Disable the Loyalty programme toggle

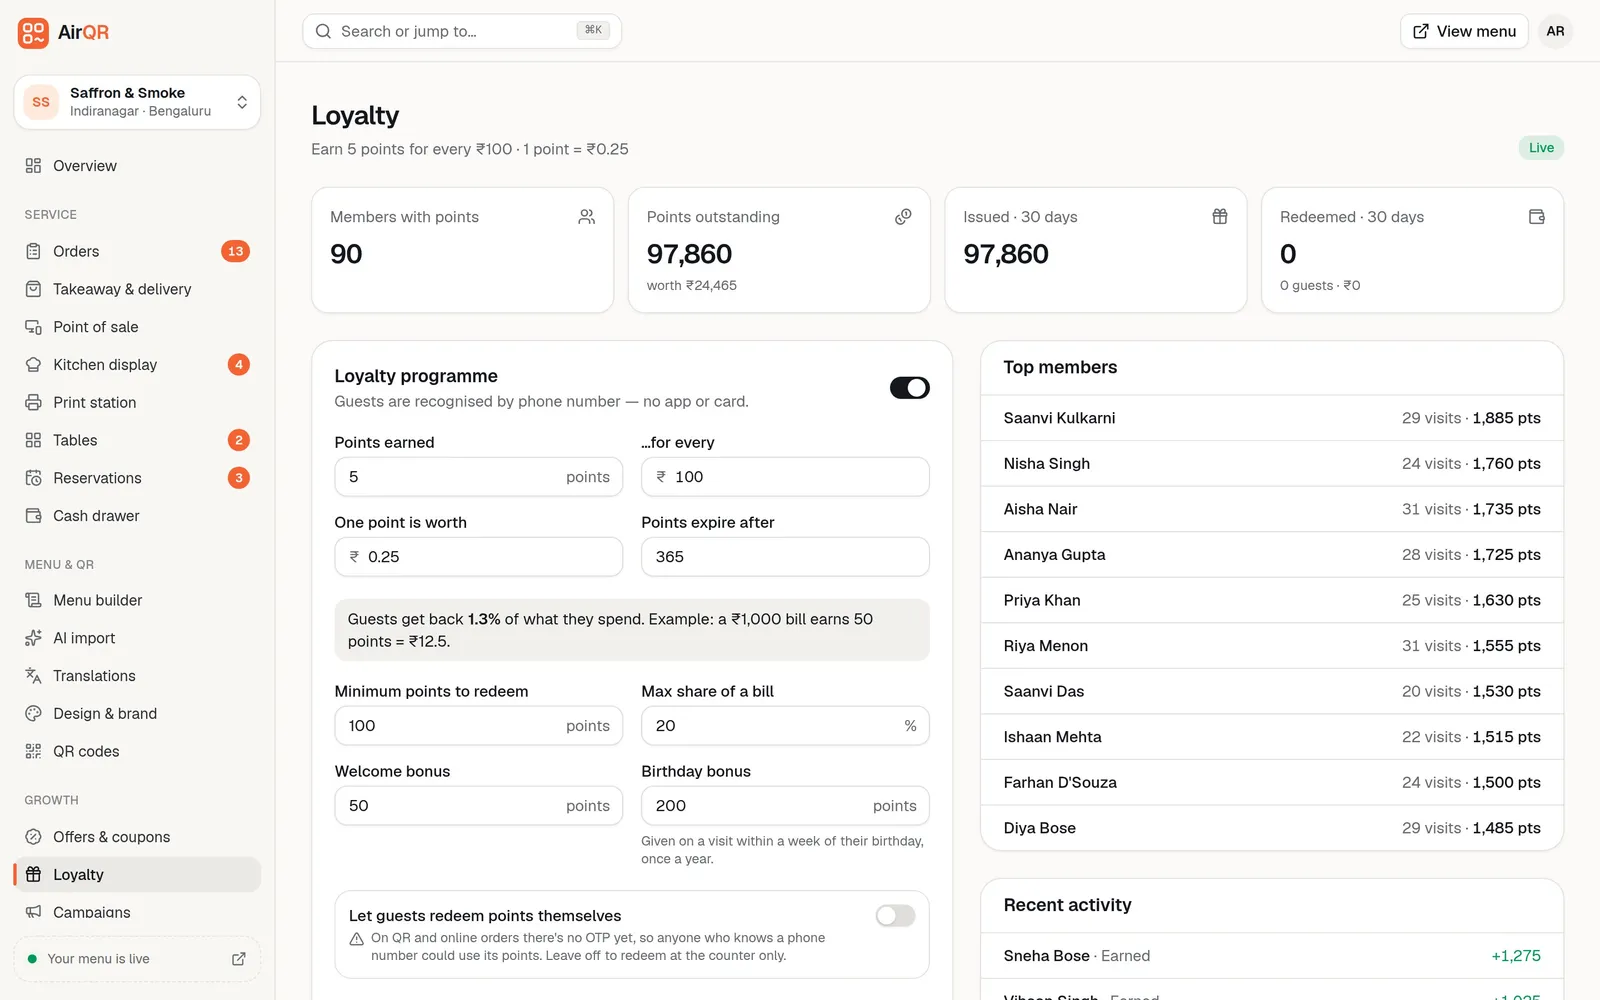point(910,388)
